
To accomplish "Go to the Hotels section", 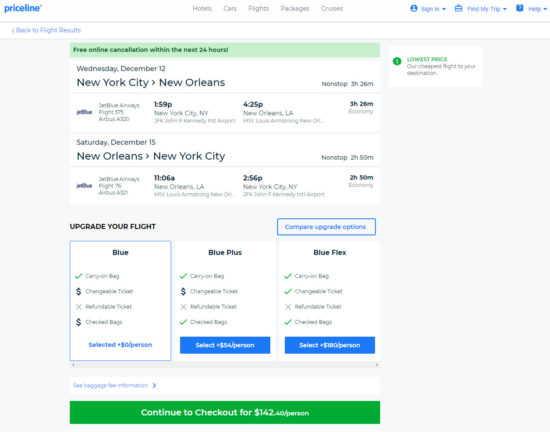I will (x=202, y=8).
